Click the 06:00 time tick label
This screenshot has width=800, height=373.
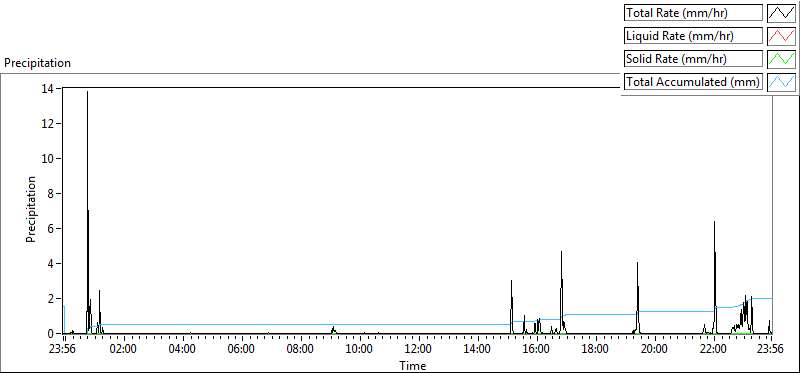point(241,350)
